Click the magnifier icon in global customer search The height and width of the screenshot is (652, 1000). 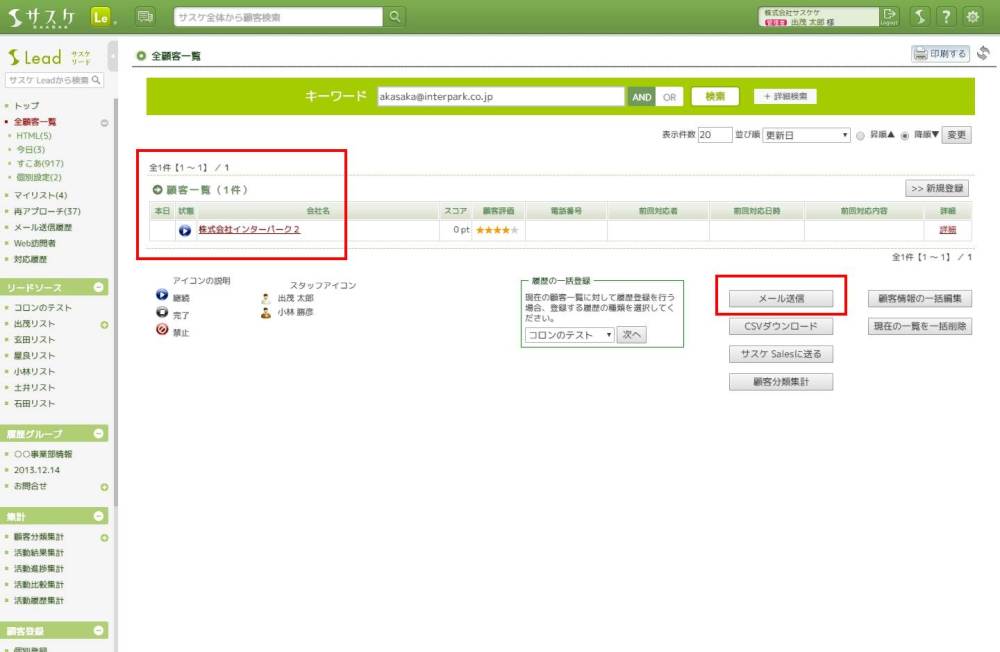pyautogui.click(x=396, y=17)
